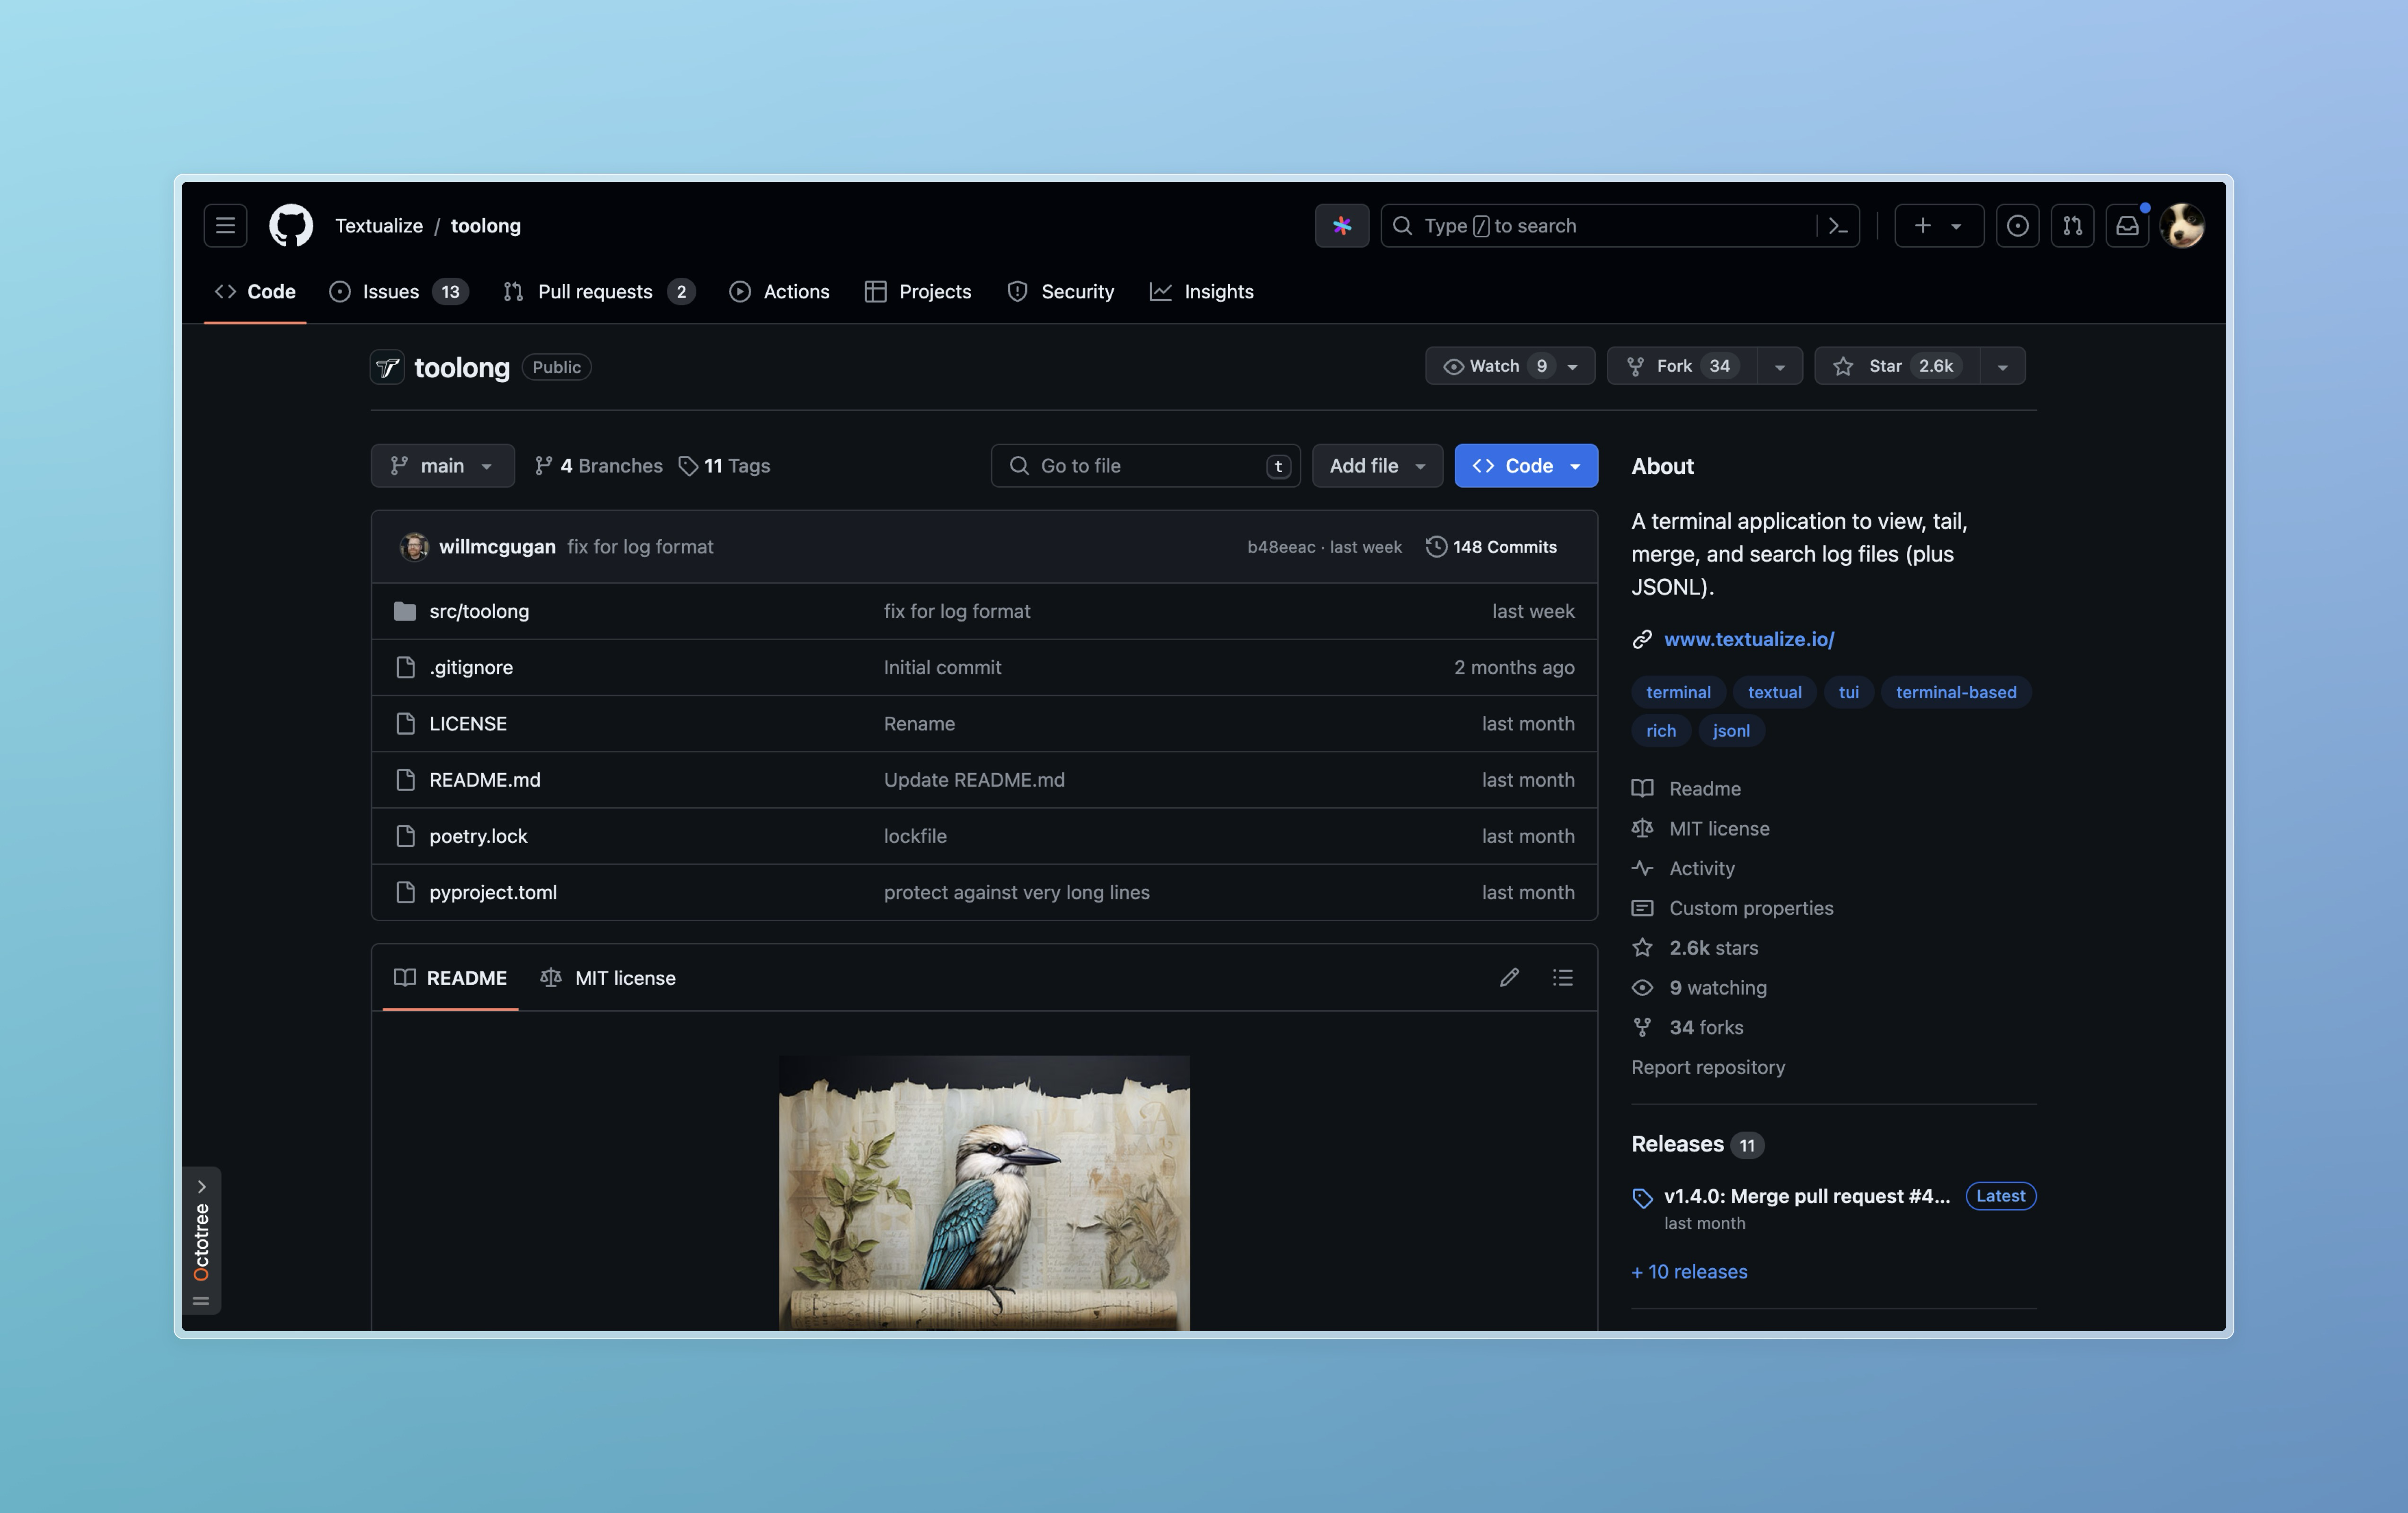2408x1513 pixels.
Task: Open the notifications inbox icon
Action: click(2127, 226)
